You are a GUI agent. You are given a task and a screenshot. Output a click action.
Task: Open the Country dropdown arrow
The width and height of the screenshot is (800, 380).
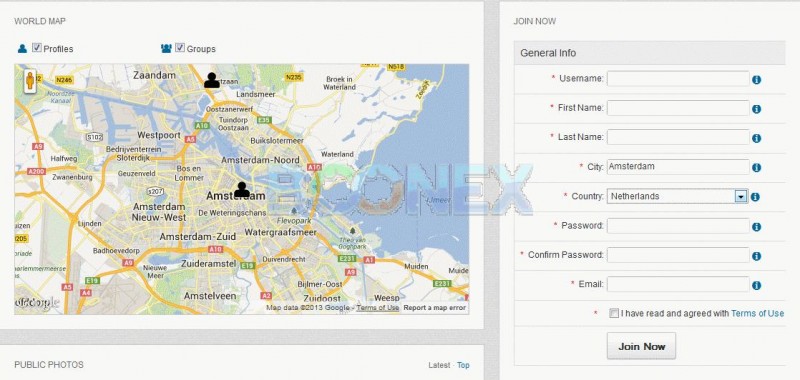click(741, 196)
